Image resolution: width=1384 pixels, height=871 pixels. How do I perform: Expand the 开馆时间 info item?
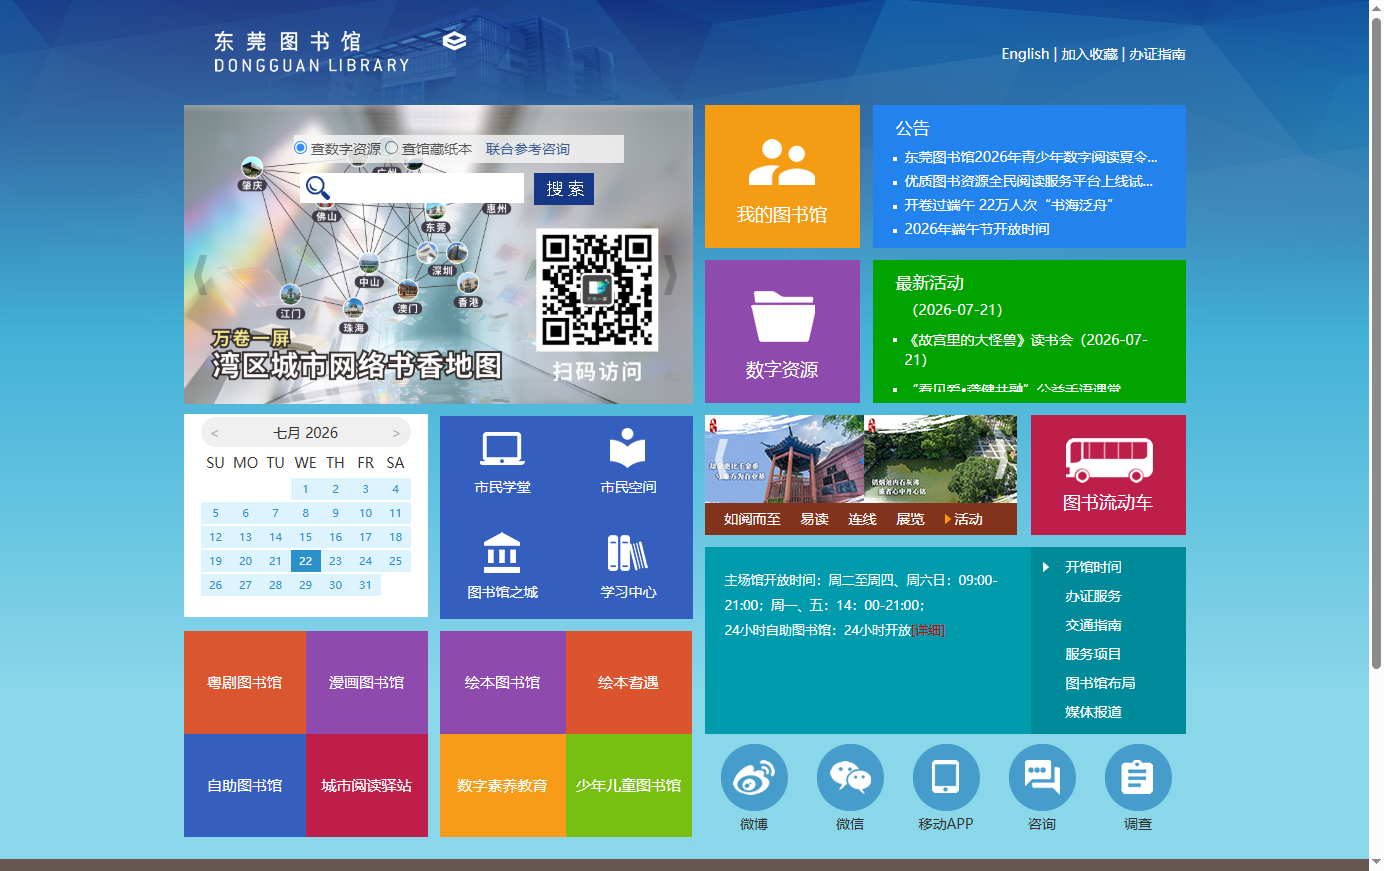click(x=1093, y=567)
